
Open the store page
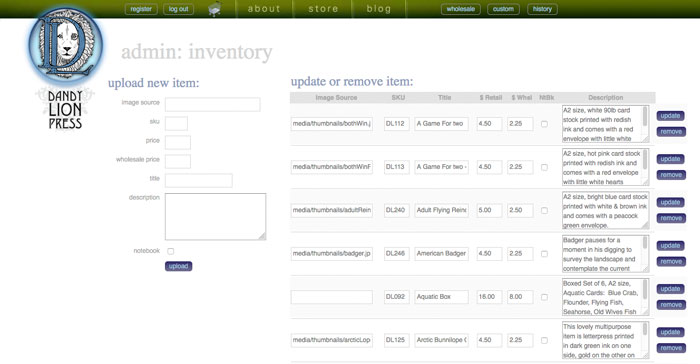[323, 9]
